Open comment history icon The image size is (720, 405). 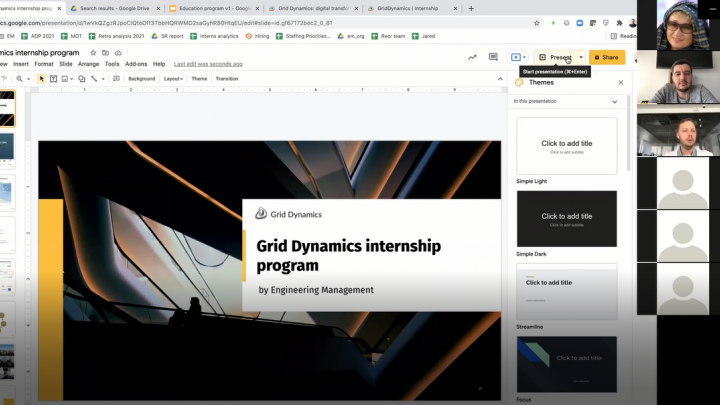coord(493,57)
